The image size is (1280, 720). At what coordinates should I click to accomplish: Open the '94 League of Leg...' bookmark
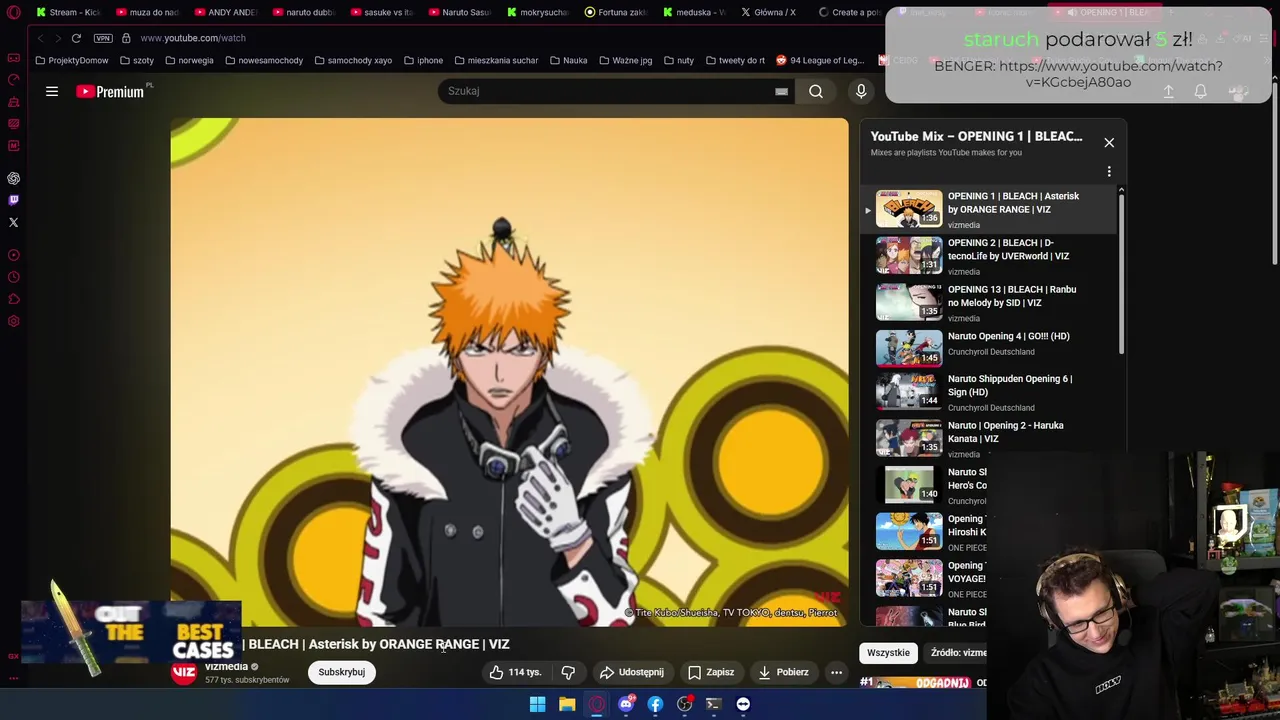(x=820, y=60)
